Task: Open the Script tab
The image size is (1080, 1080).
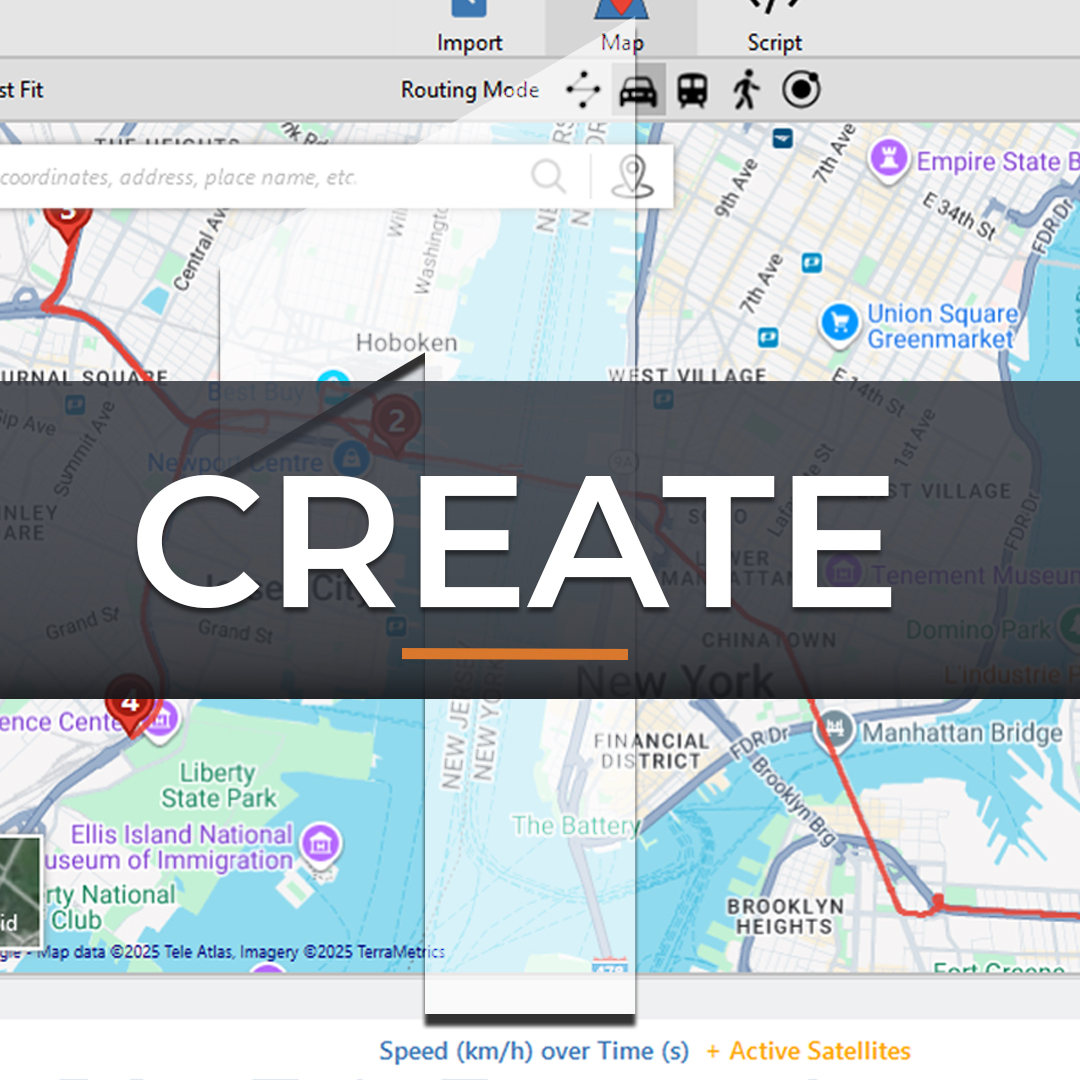Action: pyautogui.click(x=774, y=28)
